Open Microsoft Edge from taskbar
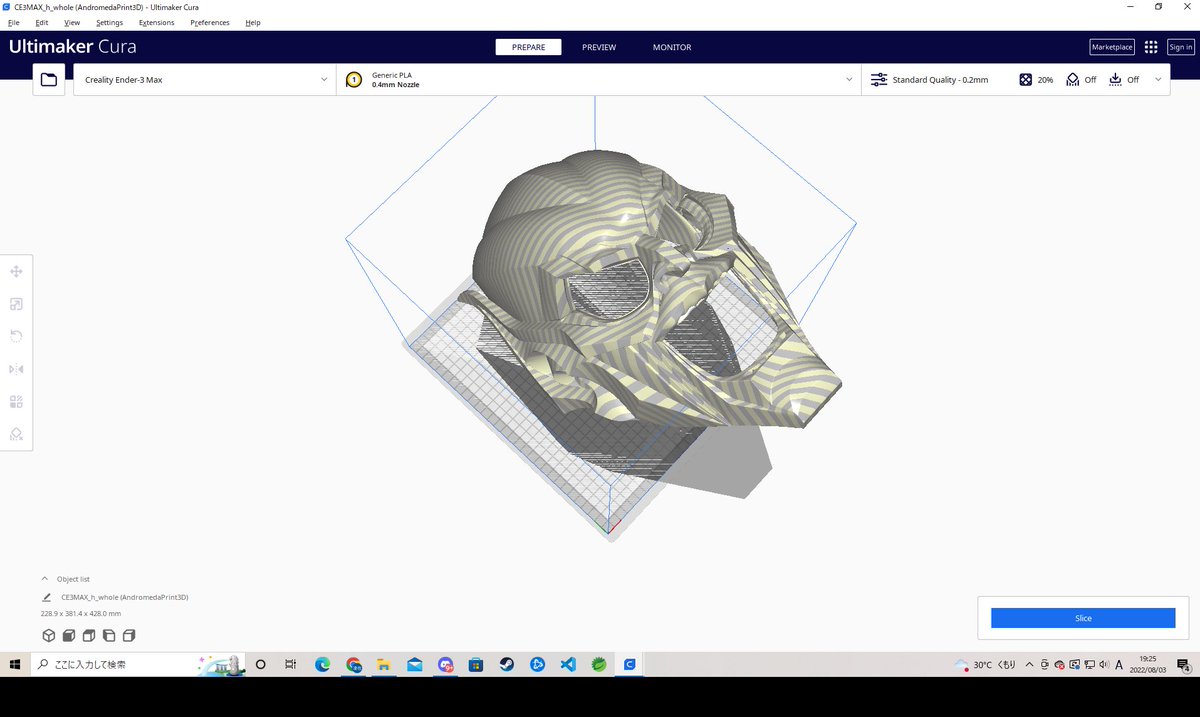Viewport: 1200px width, 717px height. point(322,664)
